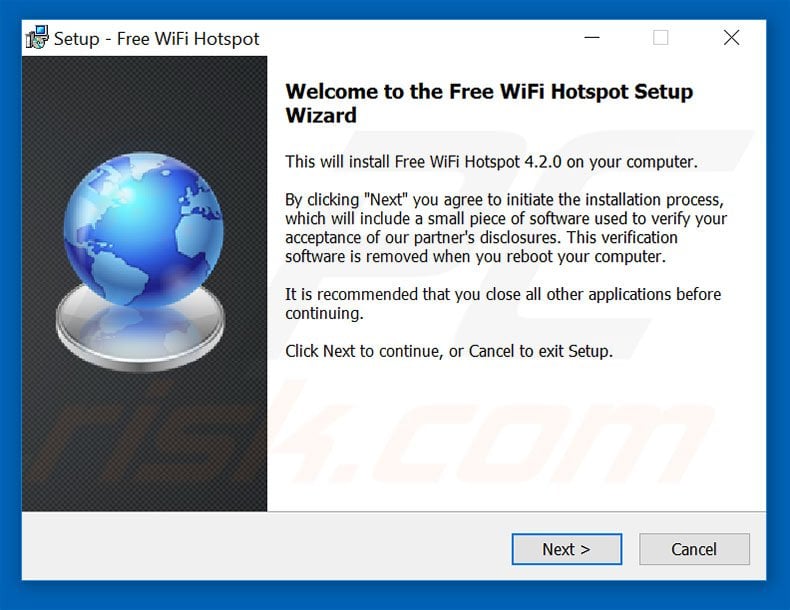
Task: Click the disabled maximize button
Action: [661, 37]
